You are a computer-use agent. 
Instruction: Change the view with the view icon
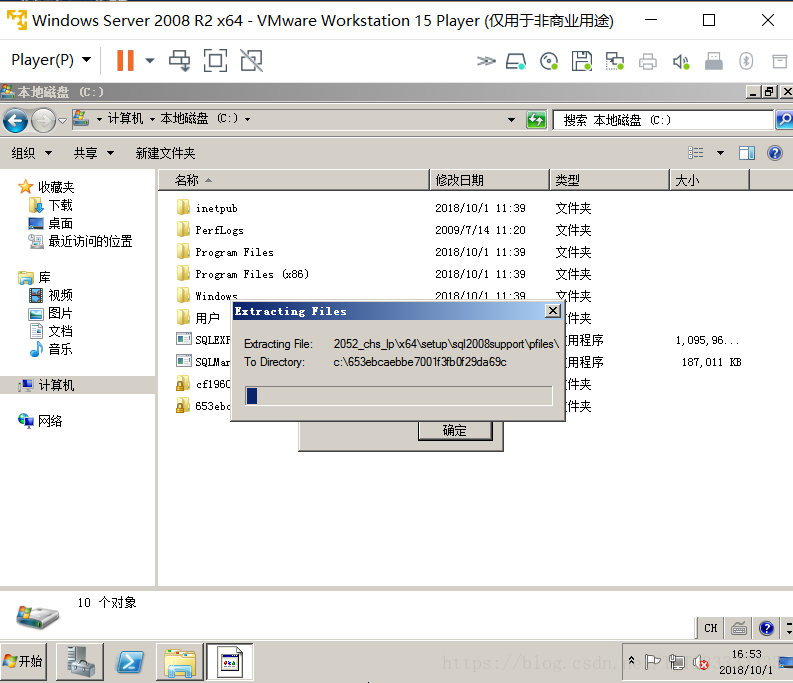[x=696, y=153]
